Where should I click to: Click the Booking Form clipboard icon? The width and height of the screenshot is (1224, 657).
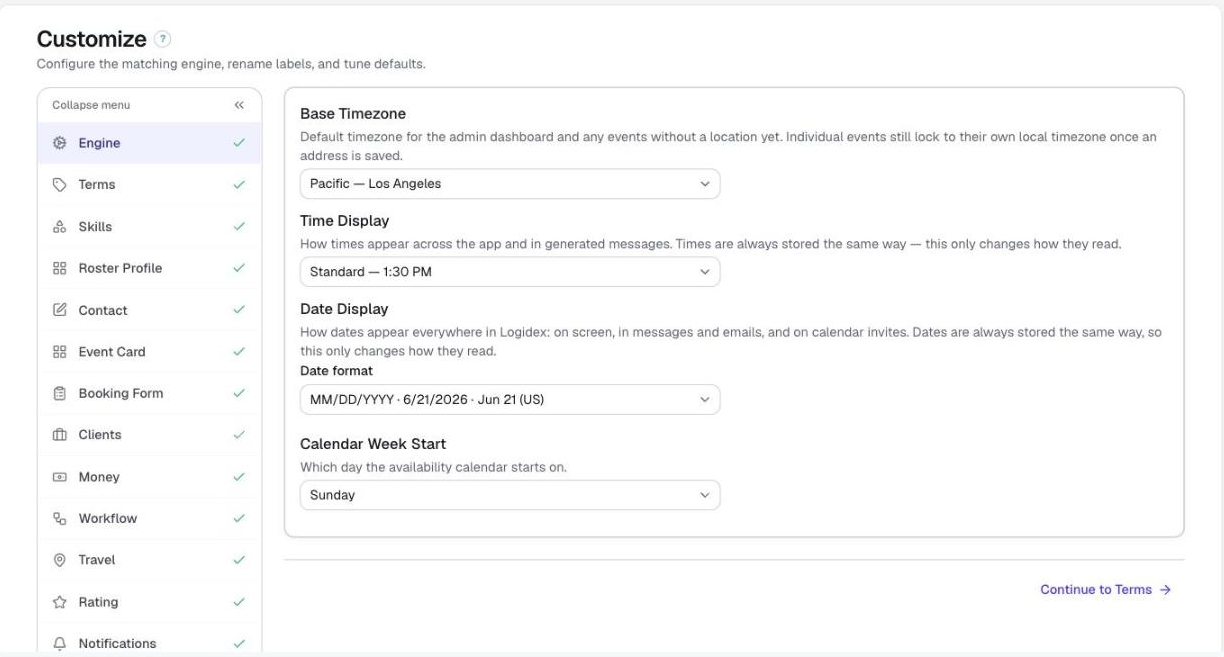click(x=59, y=393)
